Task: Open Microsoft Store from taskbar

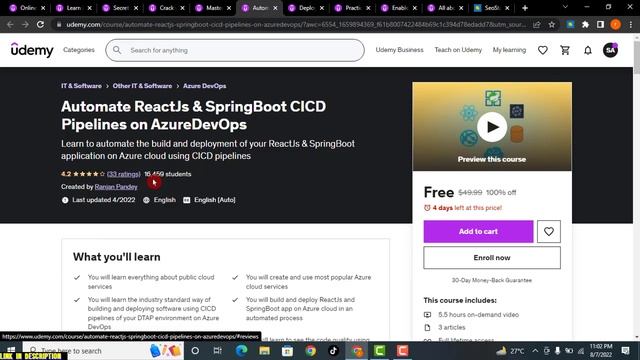Action: click(287, 351)
